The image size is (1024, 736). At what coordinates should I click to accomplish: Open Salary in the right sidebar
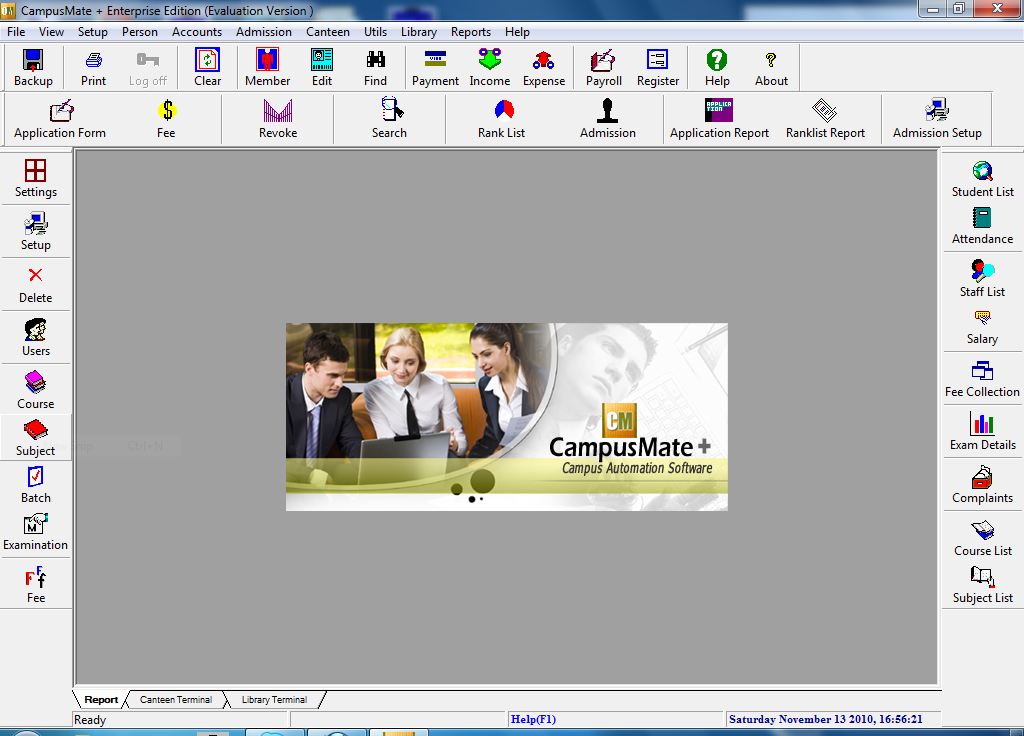tap(982, 325)
